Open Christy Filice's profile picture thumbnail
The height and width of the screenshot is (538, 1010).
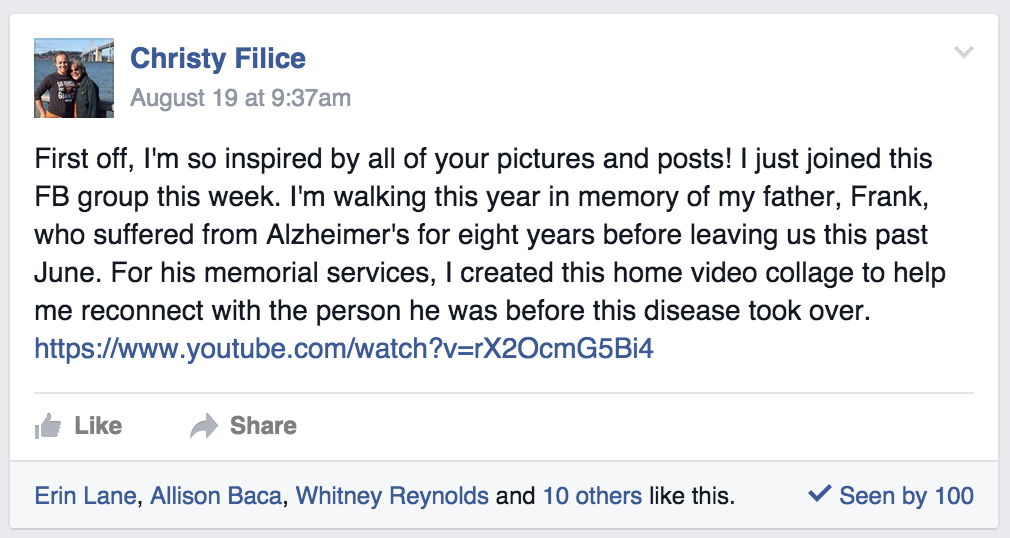(67, 79)
